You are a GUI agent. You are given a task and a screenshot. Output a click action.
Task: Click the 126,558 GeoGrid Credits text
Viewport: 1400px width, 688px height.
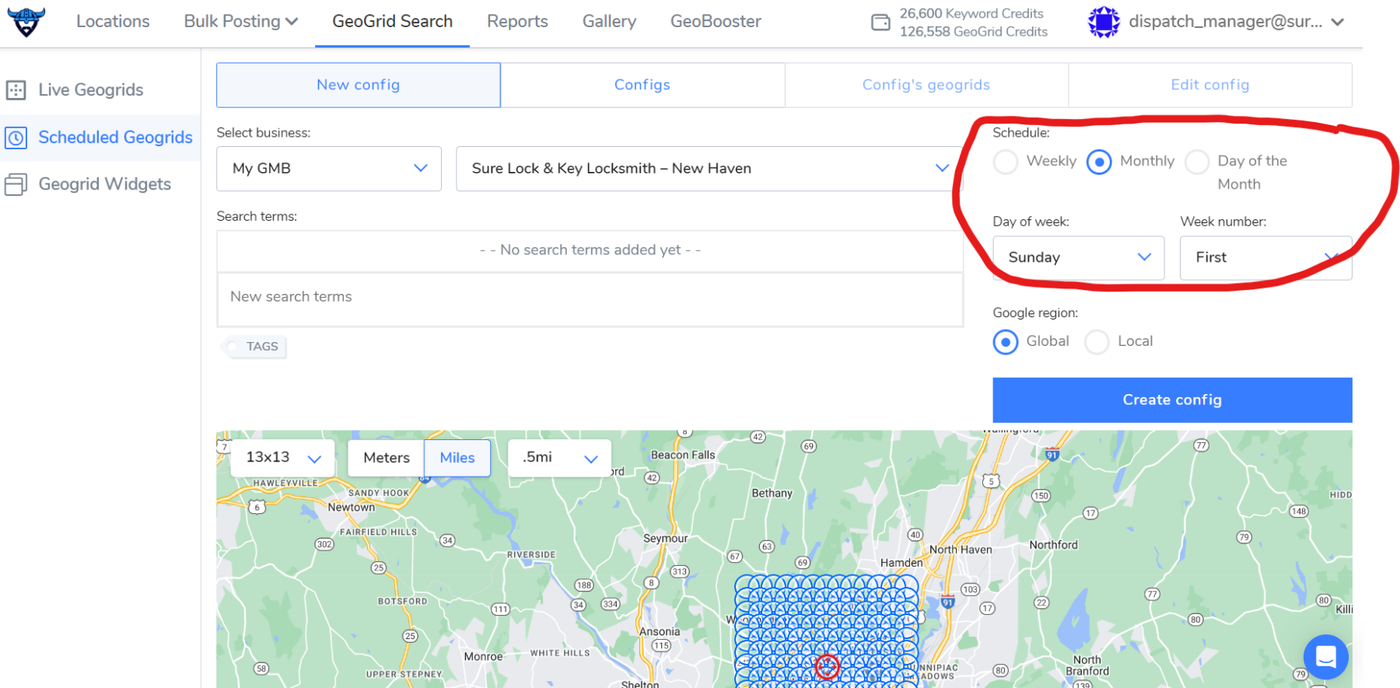[x=973, y=32]
